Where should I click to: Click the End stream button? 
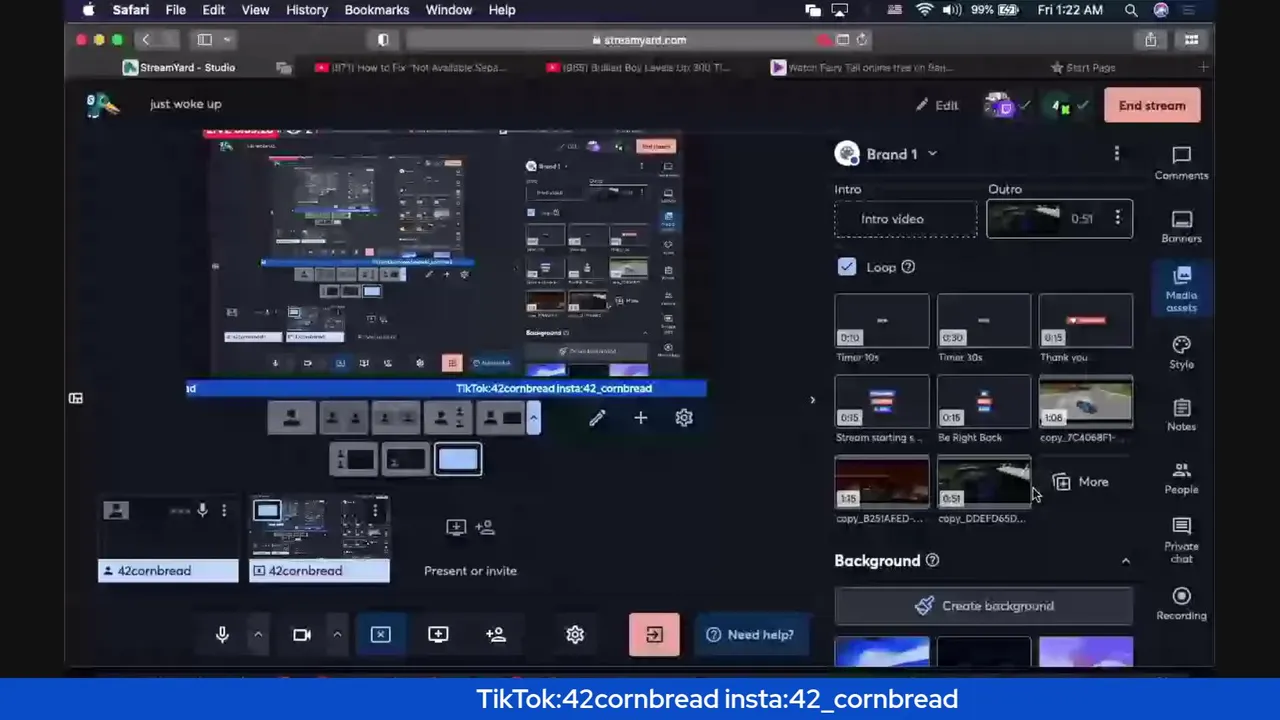(x=1152, y=106)
